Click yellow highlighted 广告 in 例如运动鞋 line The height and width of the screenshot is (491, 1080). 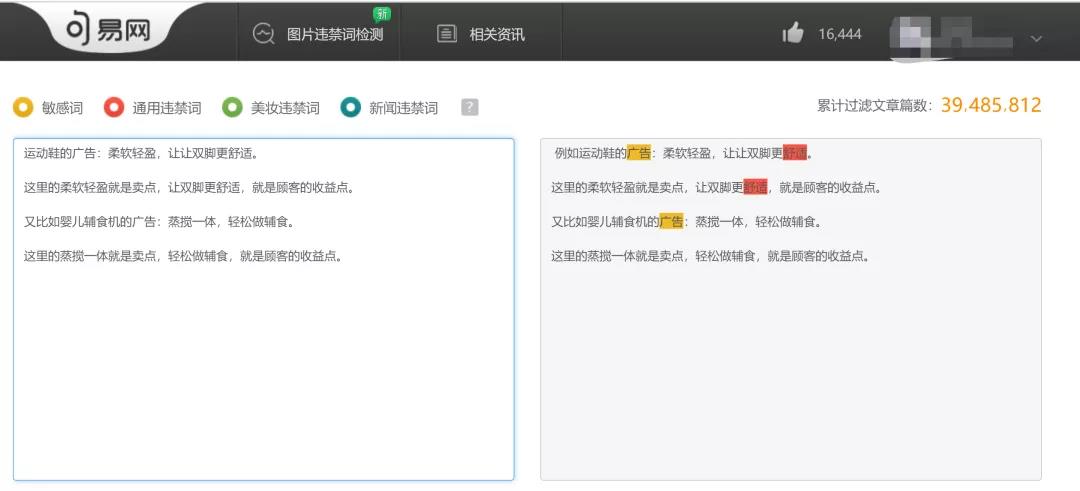[638, 153]
